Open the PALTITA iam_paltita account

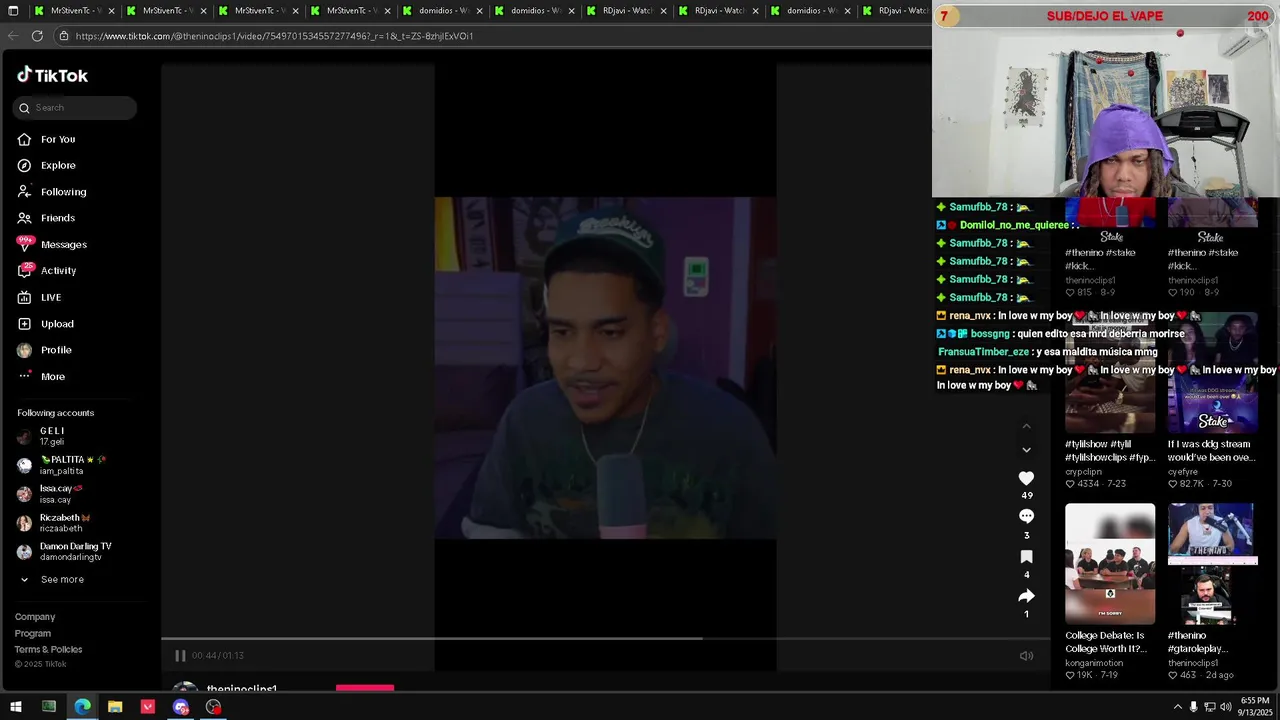pos(76,465)
